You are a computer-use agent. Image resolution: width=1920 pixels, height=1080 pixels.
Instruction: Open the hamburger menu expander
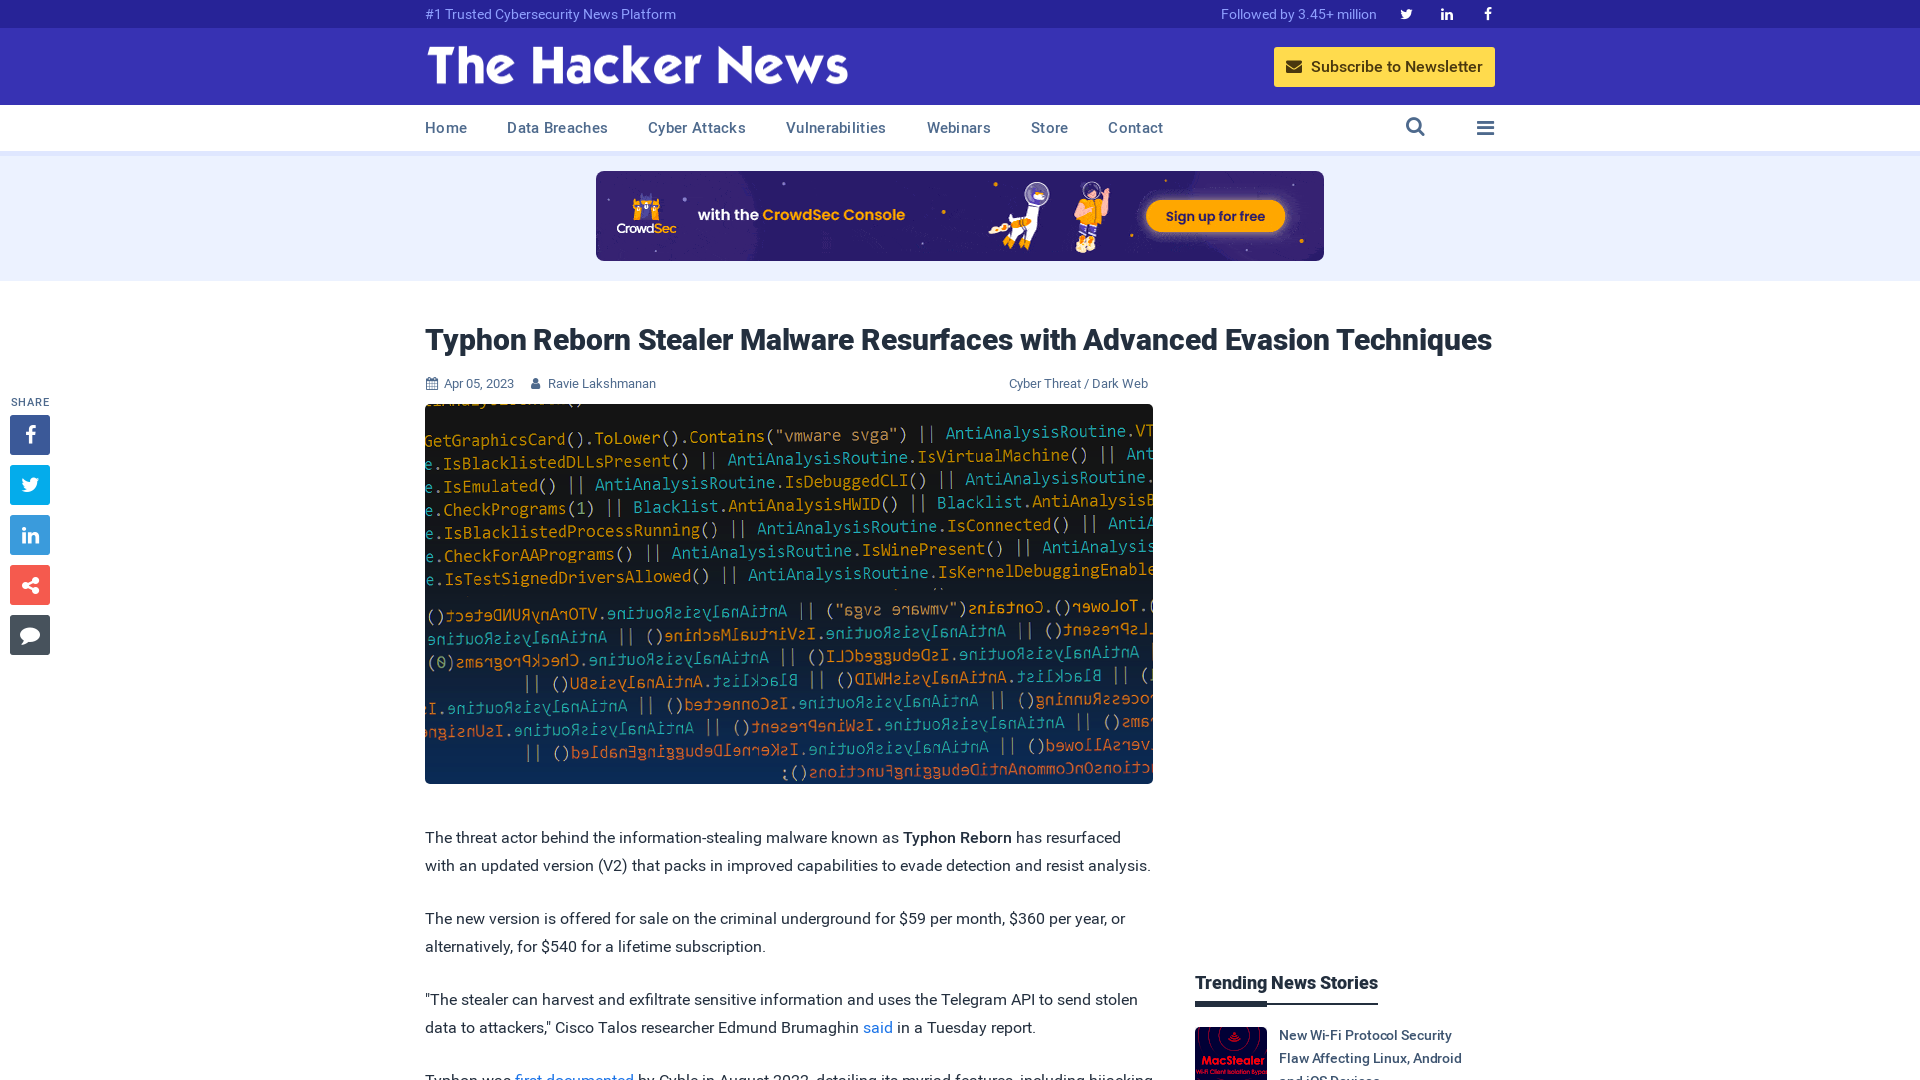[x=1485, y=127]
